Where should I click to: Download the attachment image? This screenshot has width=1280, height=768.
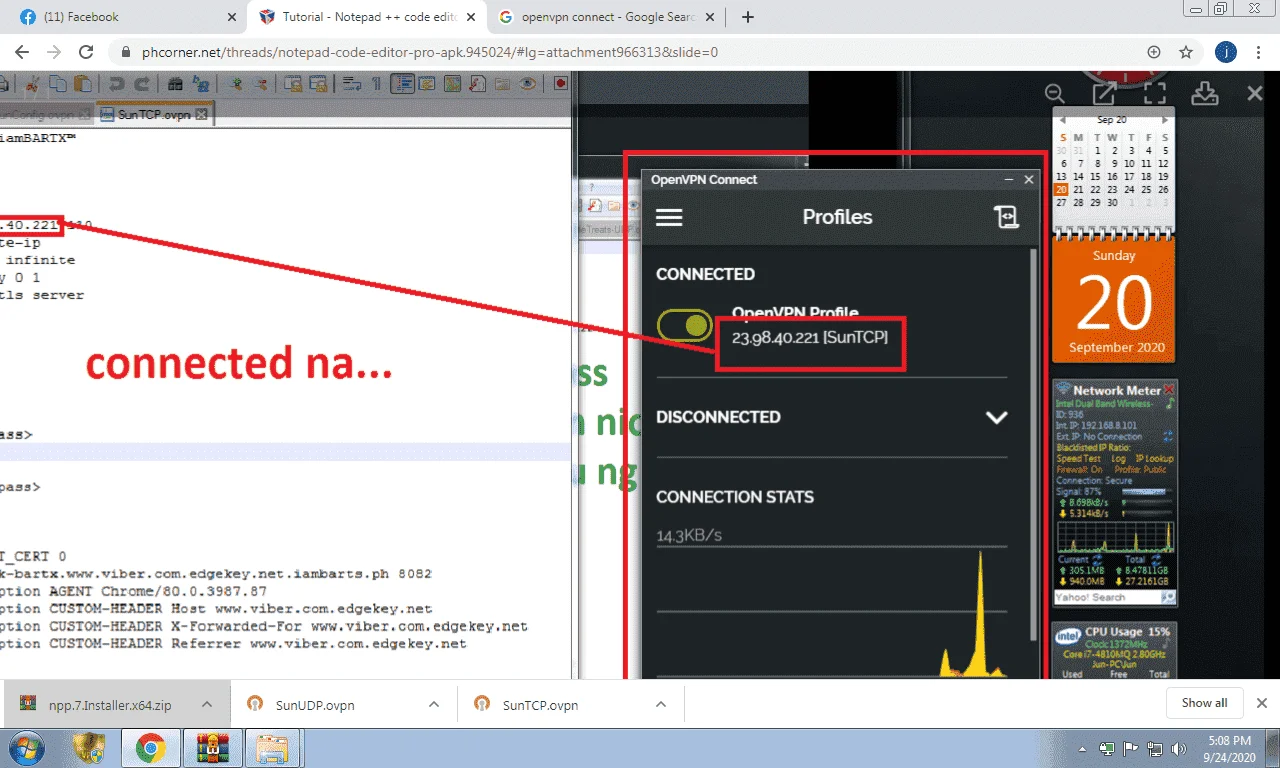tap(1205, 93)
